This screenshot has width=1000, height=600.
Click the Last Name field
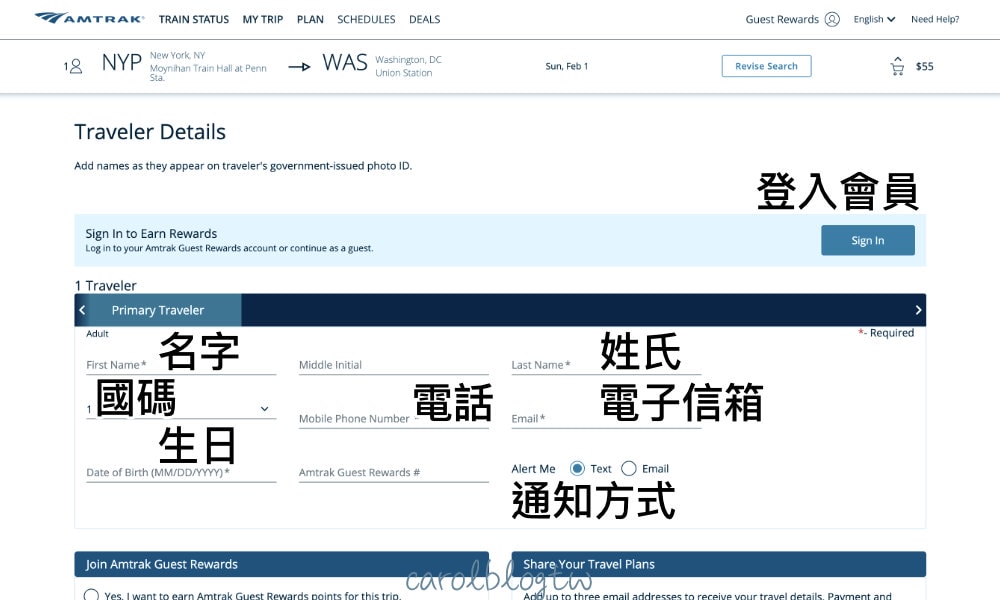(606, 365)
